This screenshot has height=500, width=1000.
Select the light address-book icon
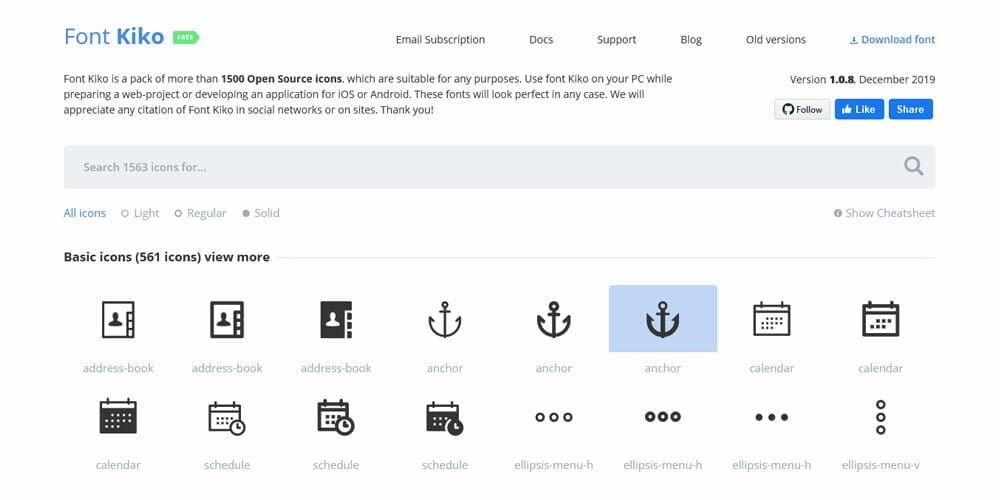[118, 320]
